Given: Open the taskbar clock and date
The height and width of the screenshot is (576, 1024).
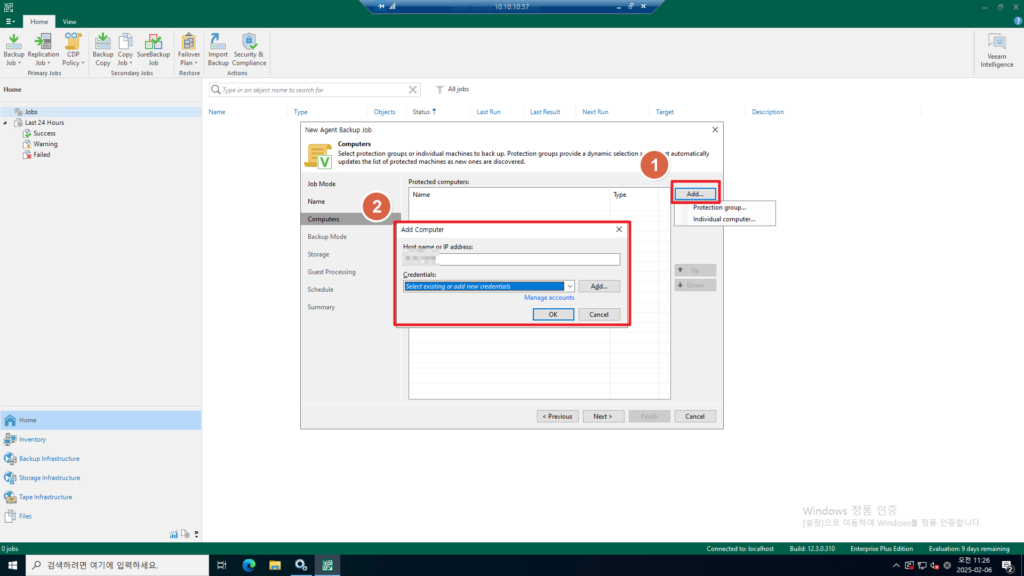Looking at the screenshot, I should tap(974, 565).
